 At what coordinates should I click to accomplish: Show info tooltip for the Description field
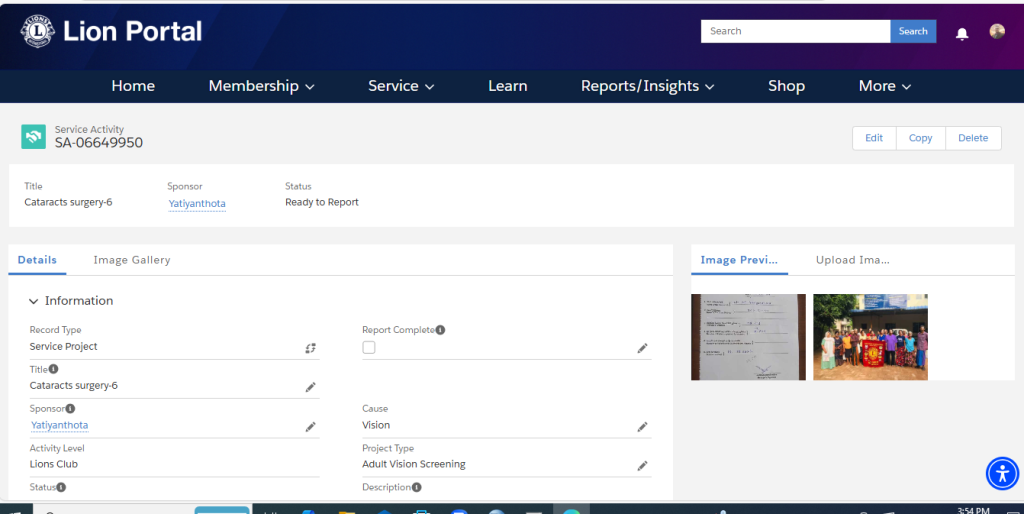coord(417,487)
